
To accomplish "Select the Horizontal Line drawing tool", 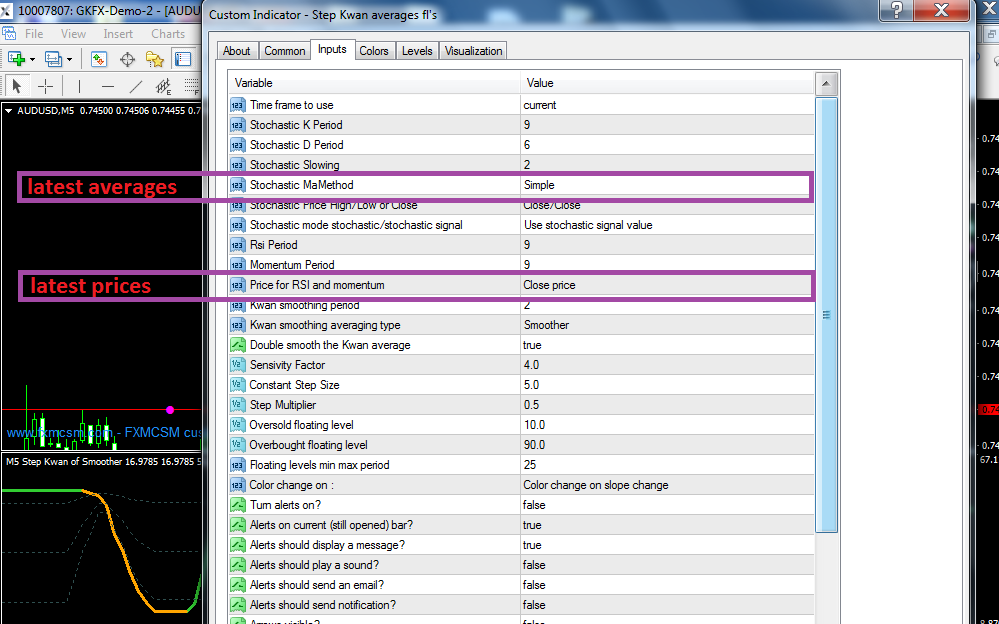I will (x=108, y=86).
